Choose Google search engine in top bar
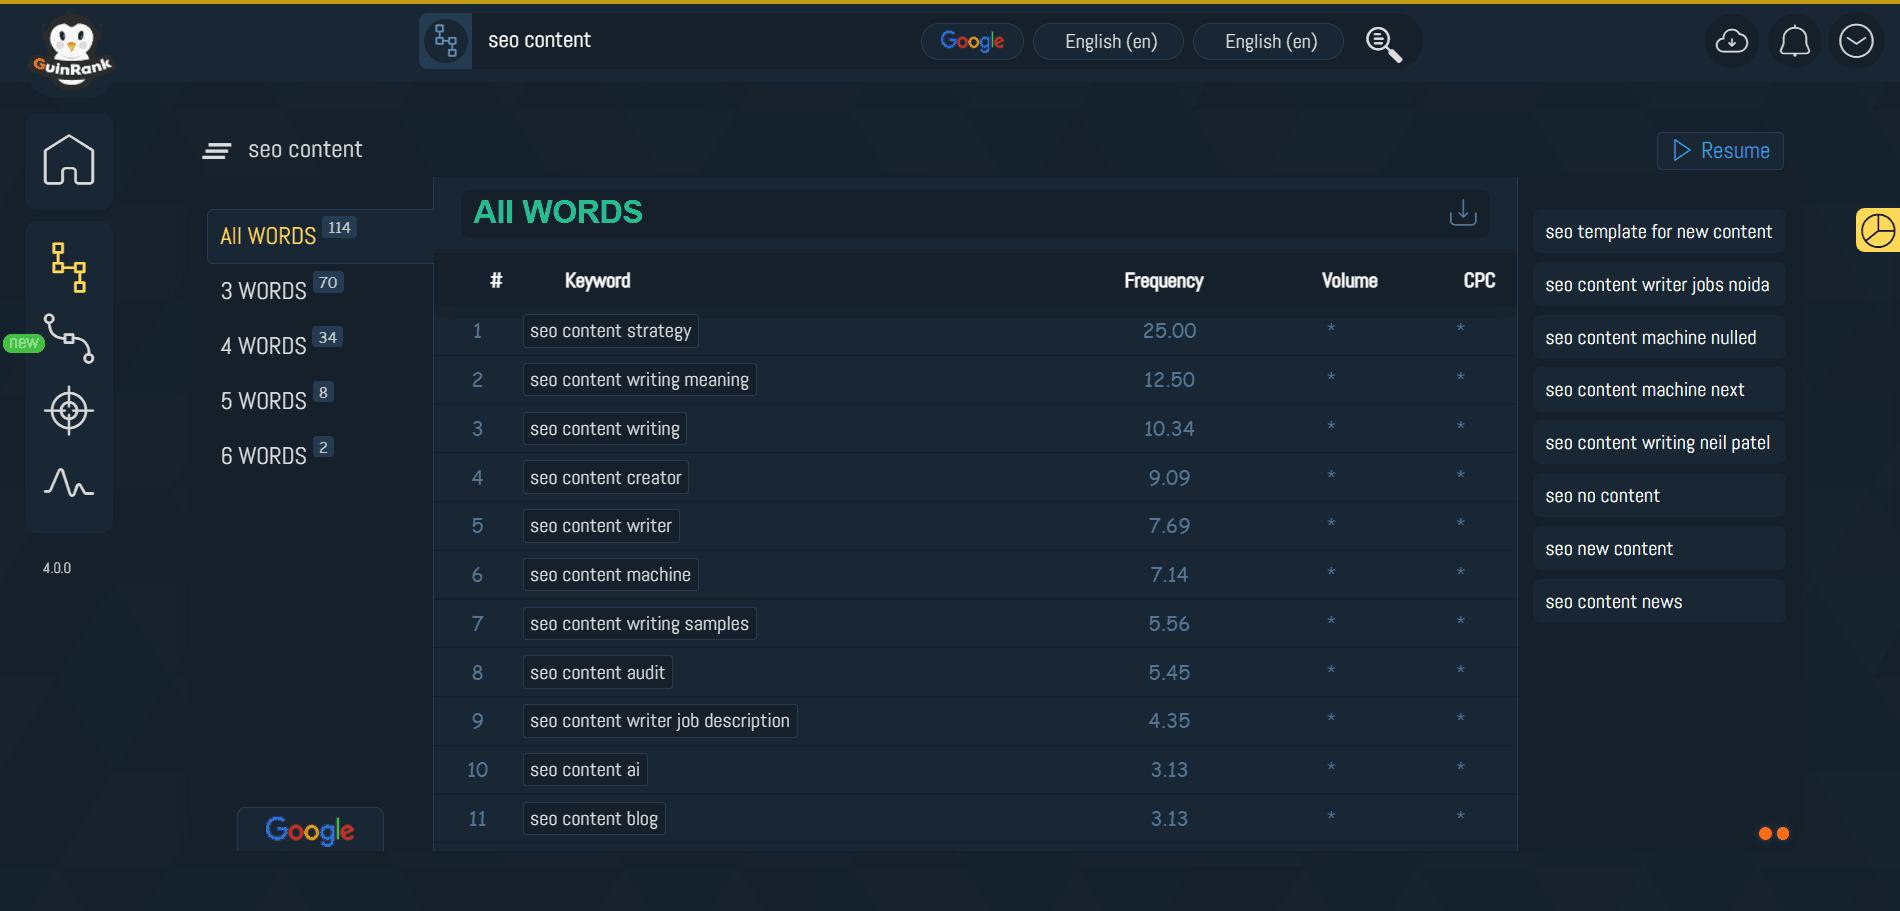 point(972,42)
